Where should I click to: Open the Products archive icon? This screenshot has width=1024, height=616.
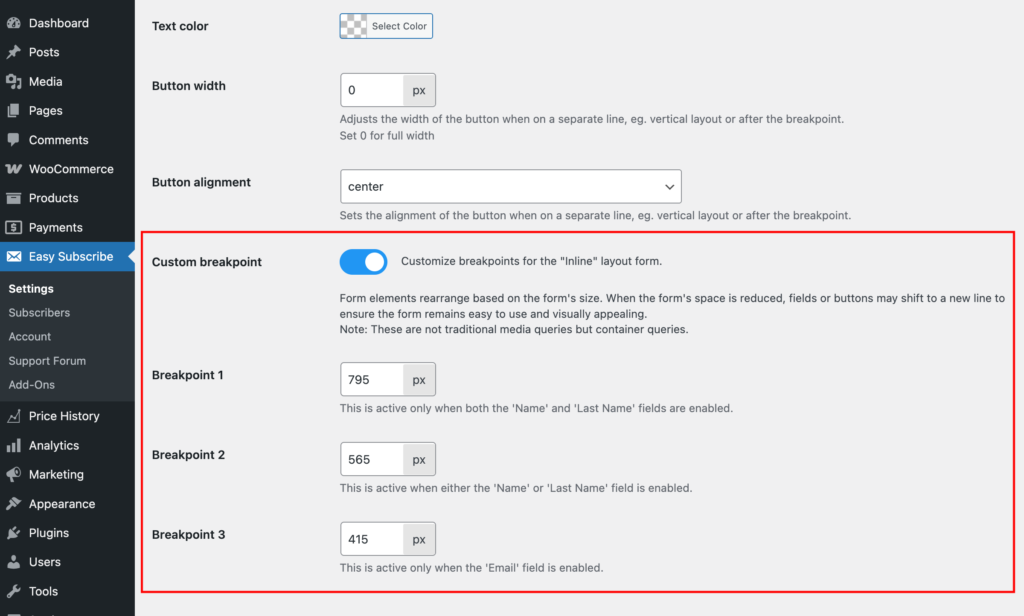[x=14, y=198]
